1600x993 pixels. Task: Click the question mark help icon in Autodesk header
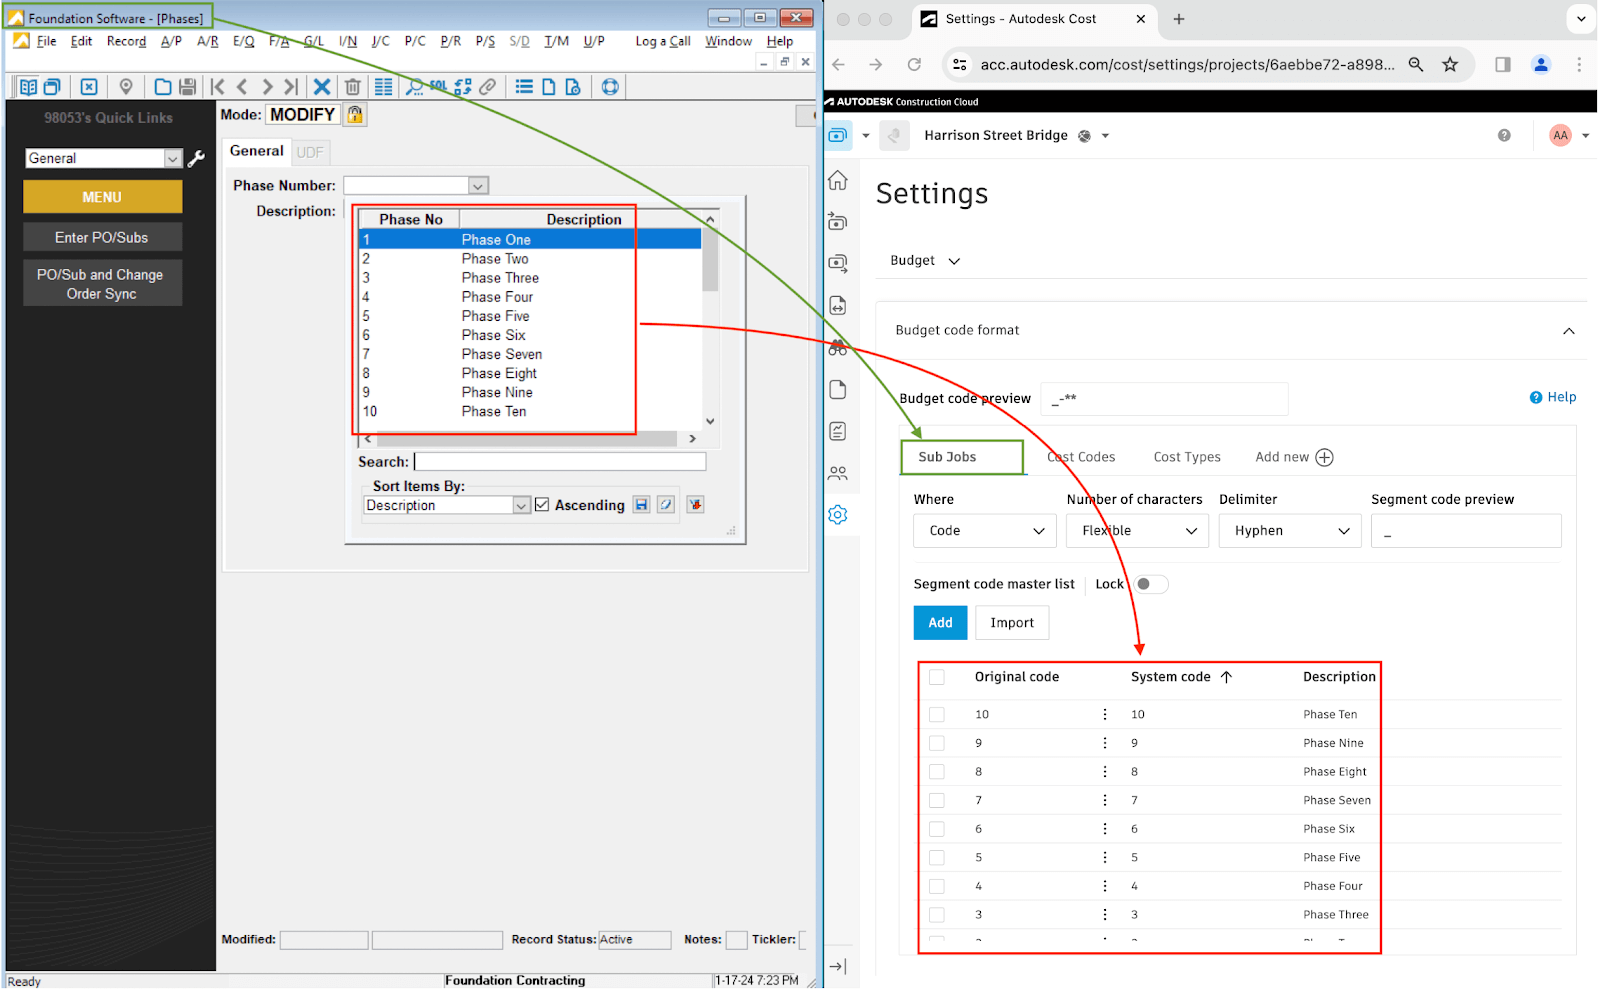click(x=1504, y=135)
